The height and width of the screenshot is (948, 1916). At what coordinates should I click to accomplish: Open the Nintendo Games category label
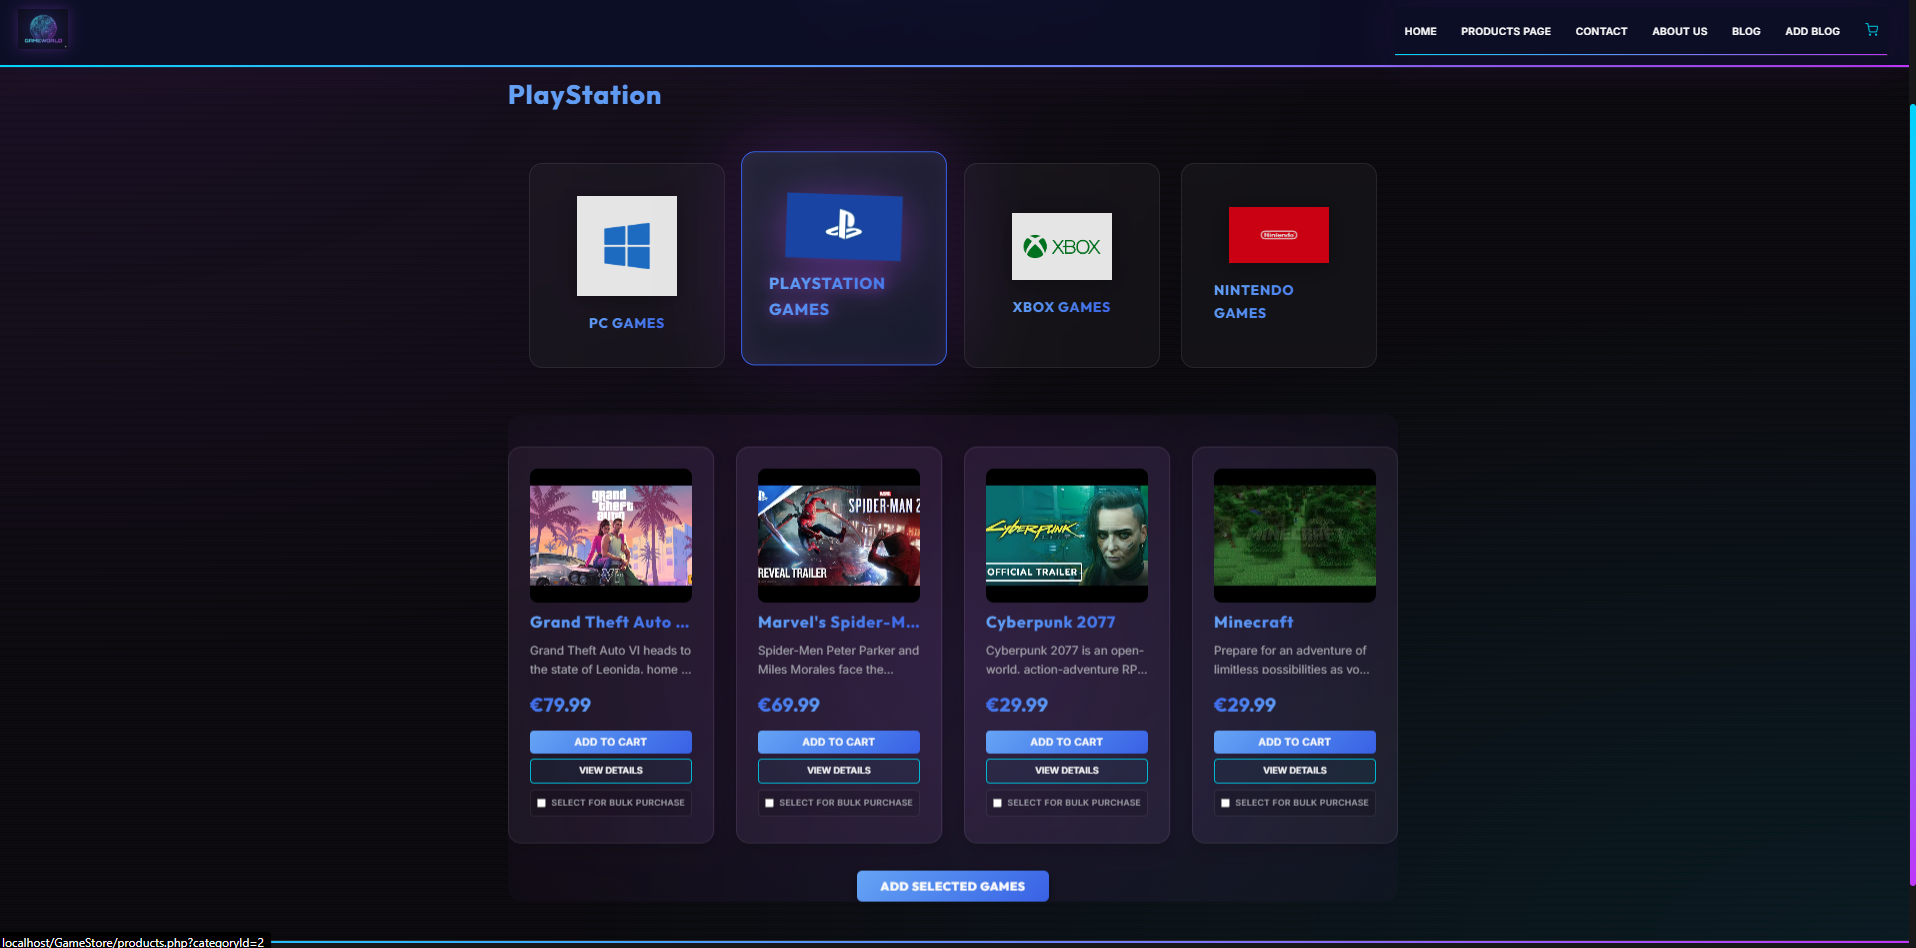pyautogui.click(x=1253, y=301)
